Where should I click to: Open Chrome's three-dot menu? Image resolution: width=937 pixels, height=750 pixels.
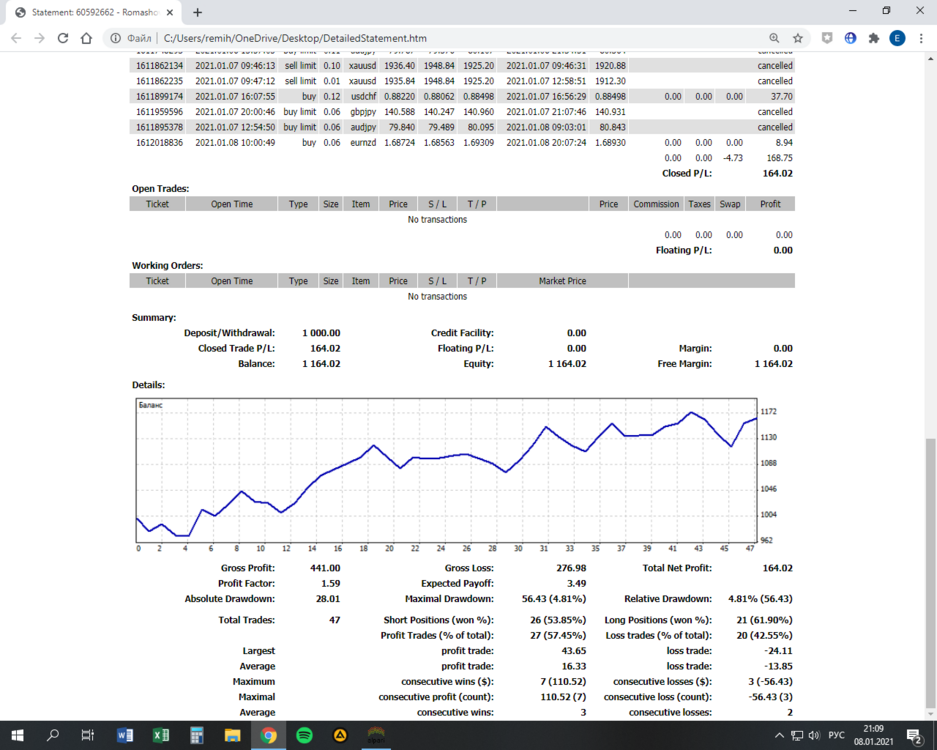pyautogui.click(x=921, y=38)
